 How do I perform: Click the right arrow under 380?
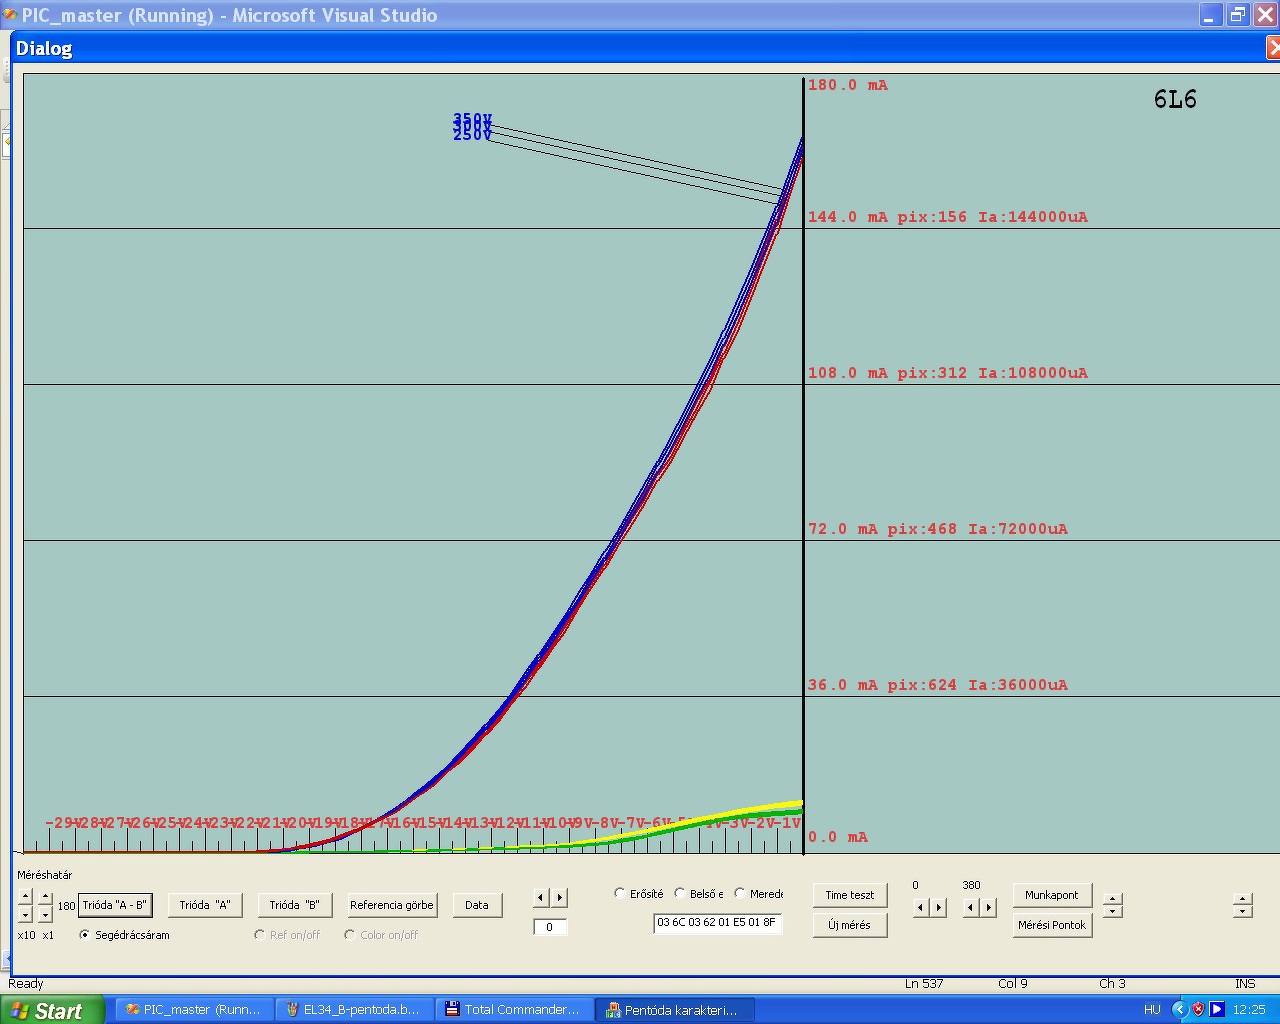tap(989, 907)
